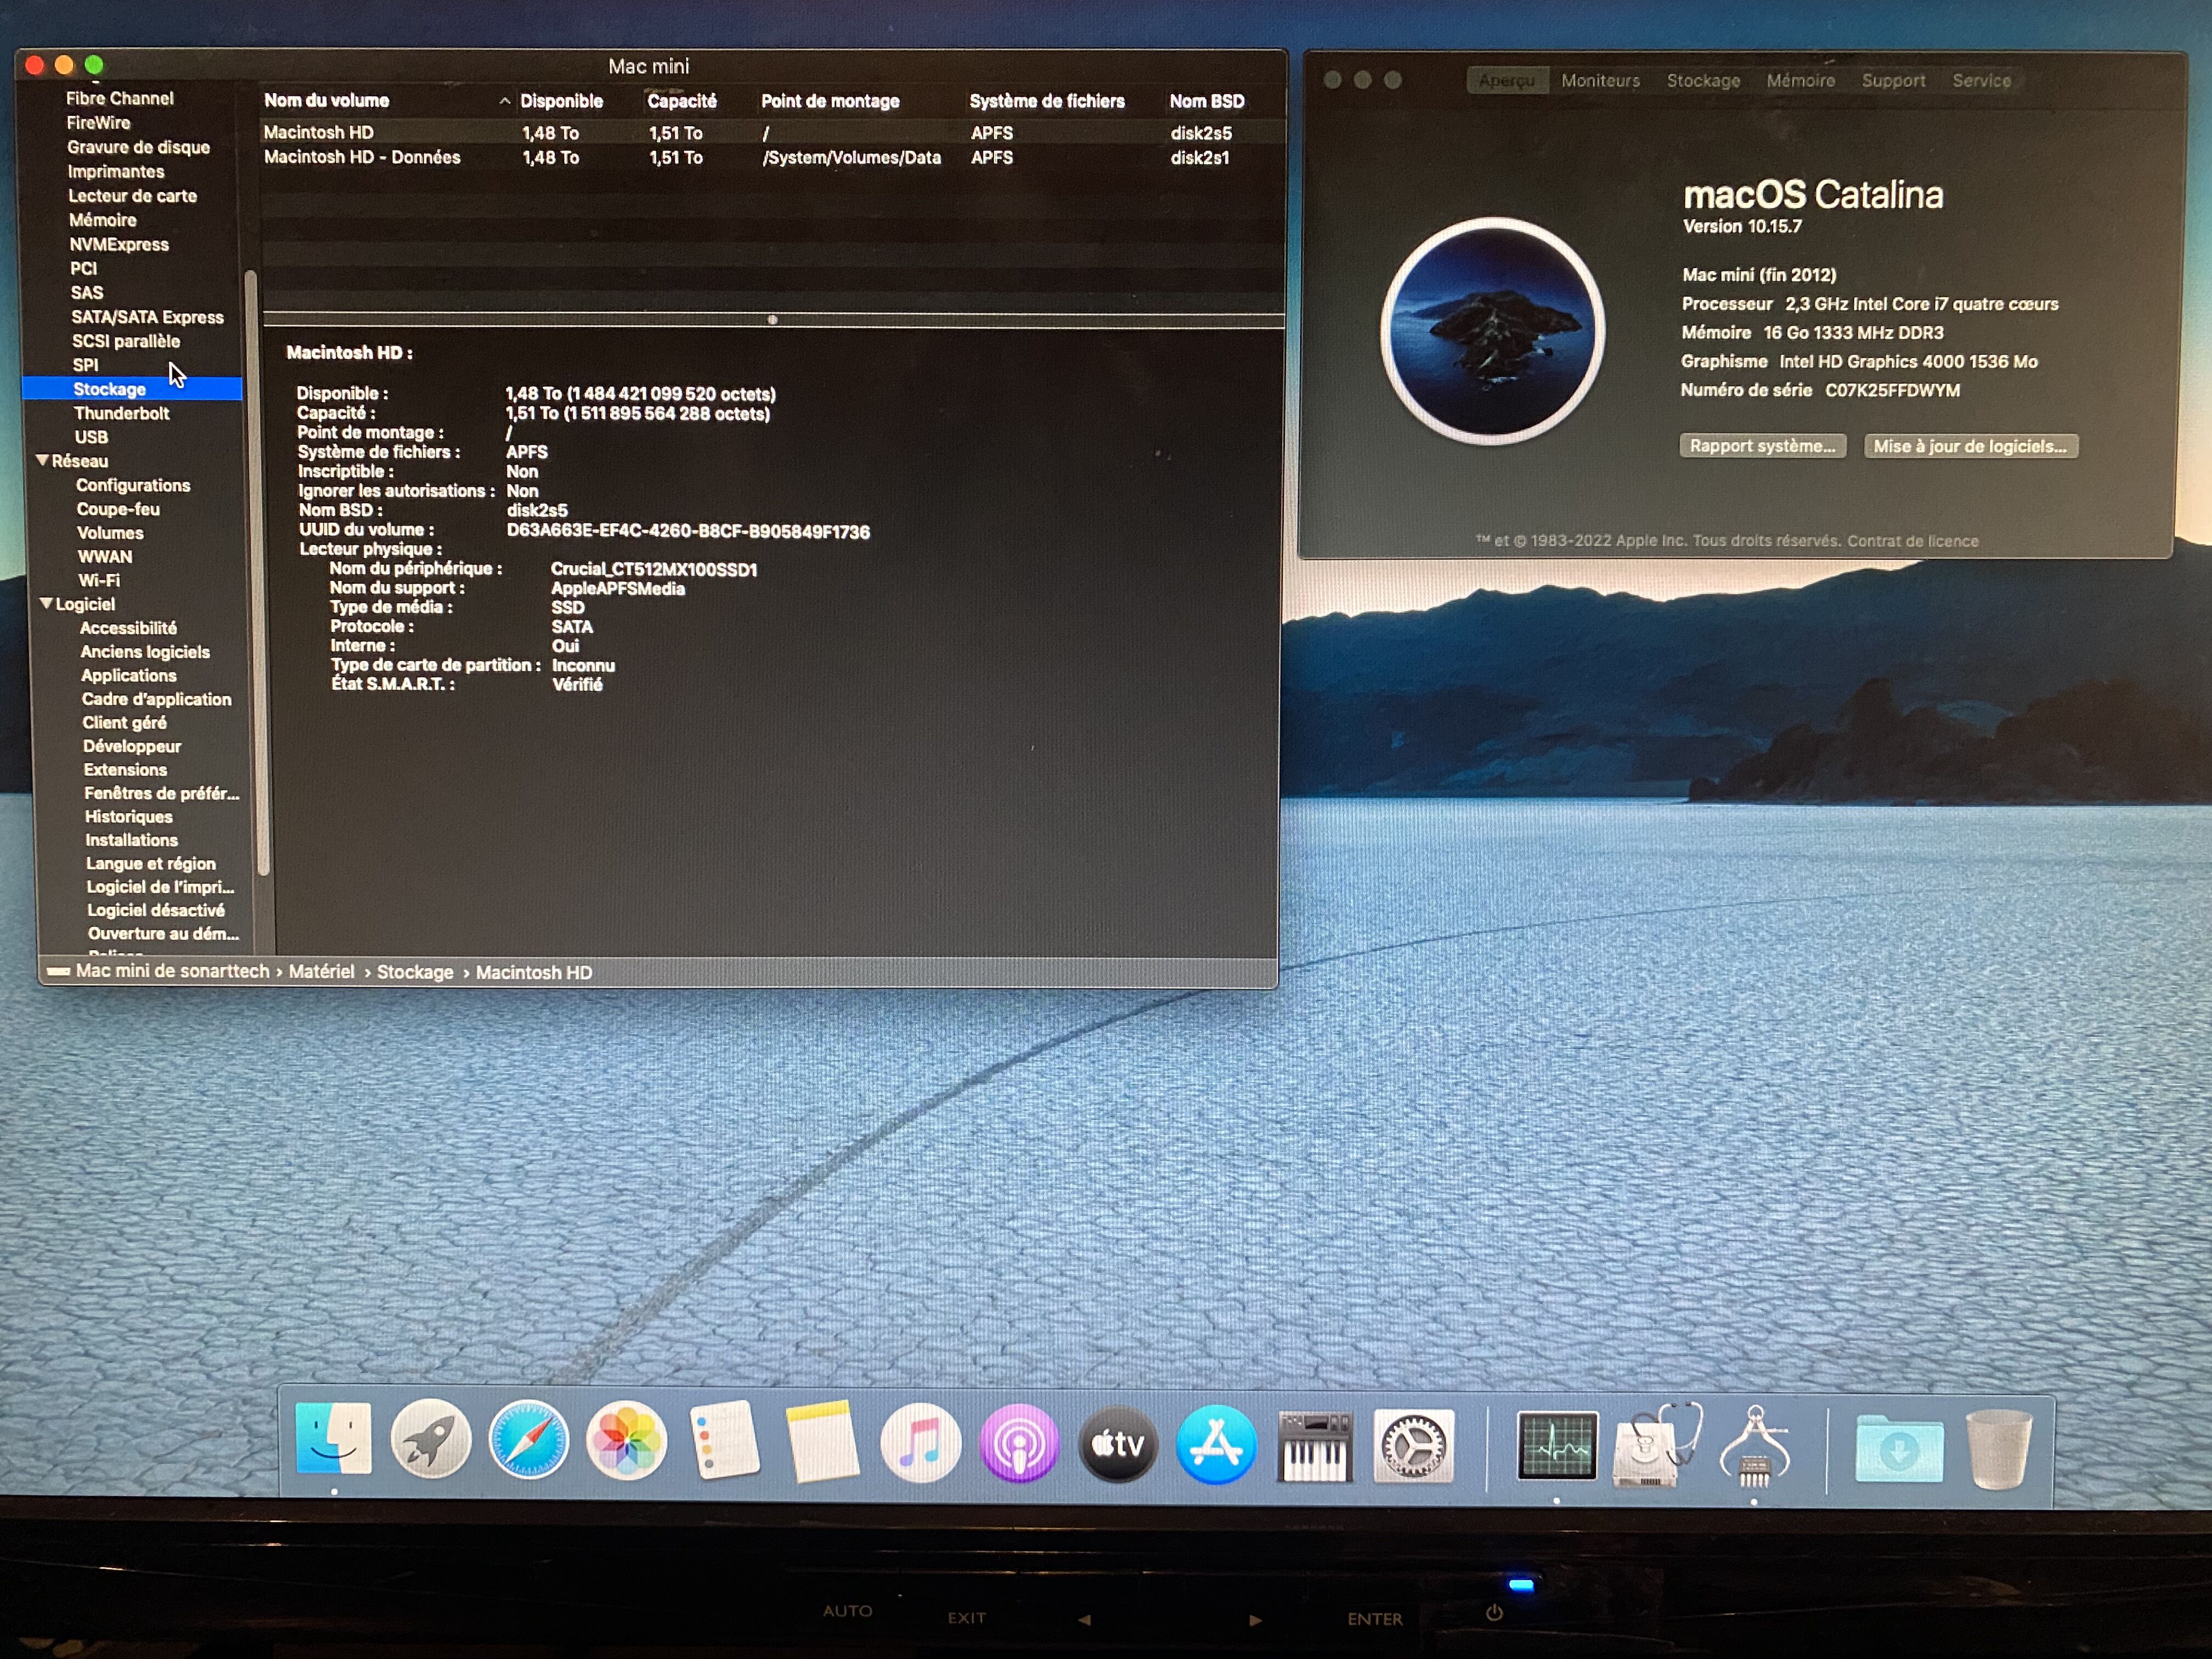
Task: Open the Service tab
Action: [x=1982, y=80]
